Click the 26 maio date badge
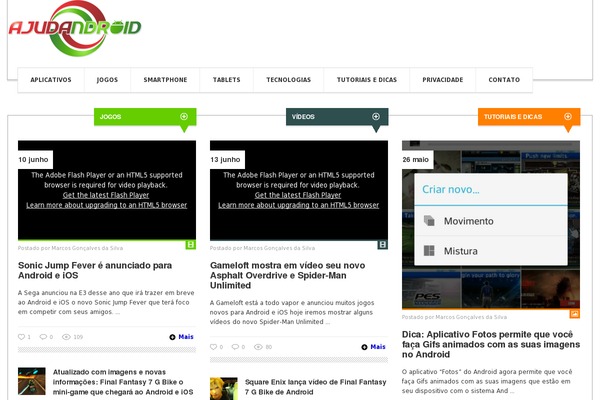Viewport: 600px width, 400px height. tap(417, 160)
